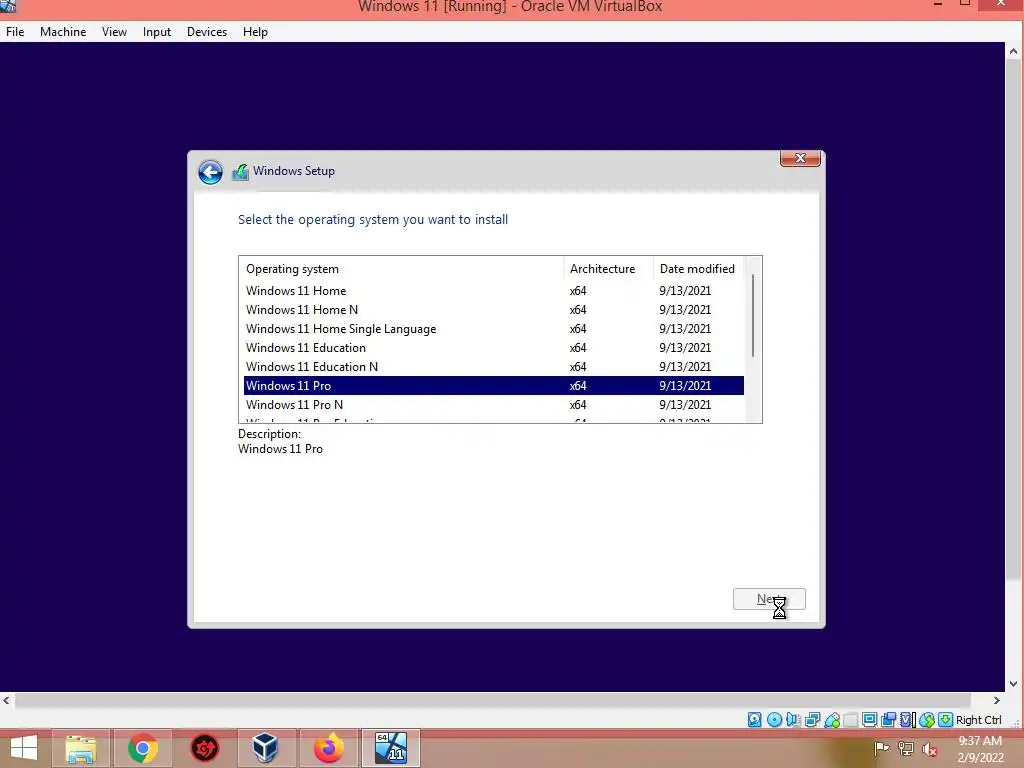Click the Architecture column header

coord(608,268)
